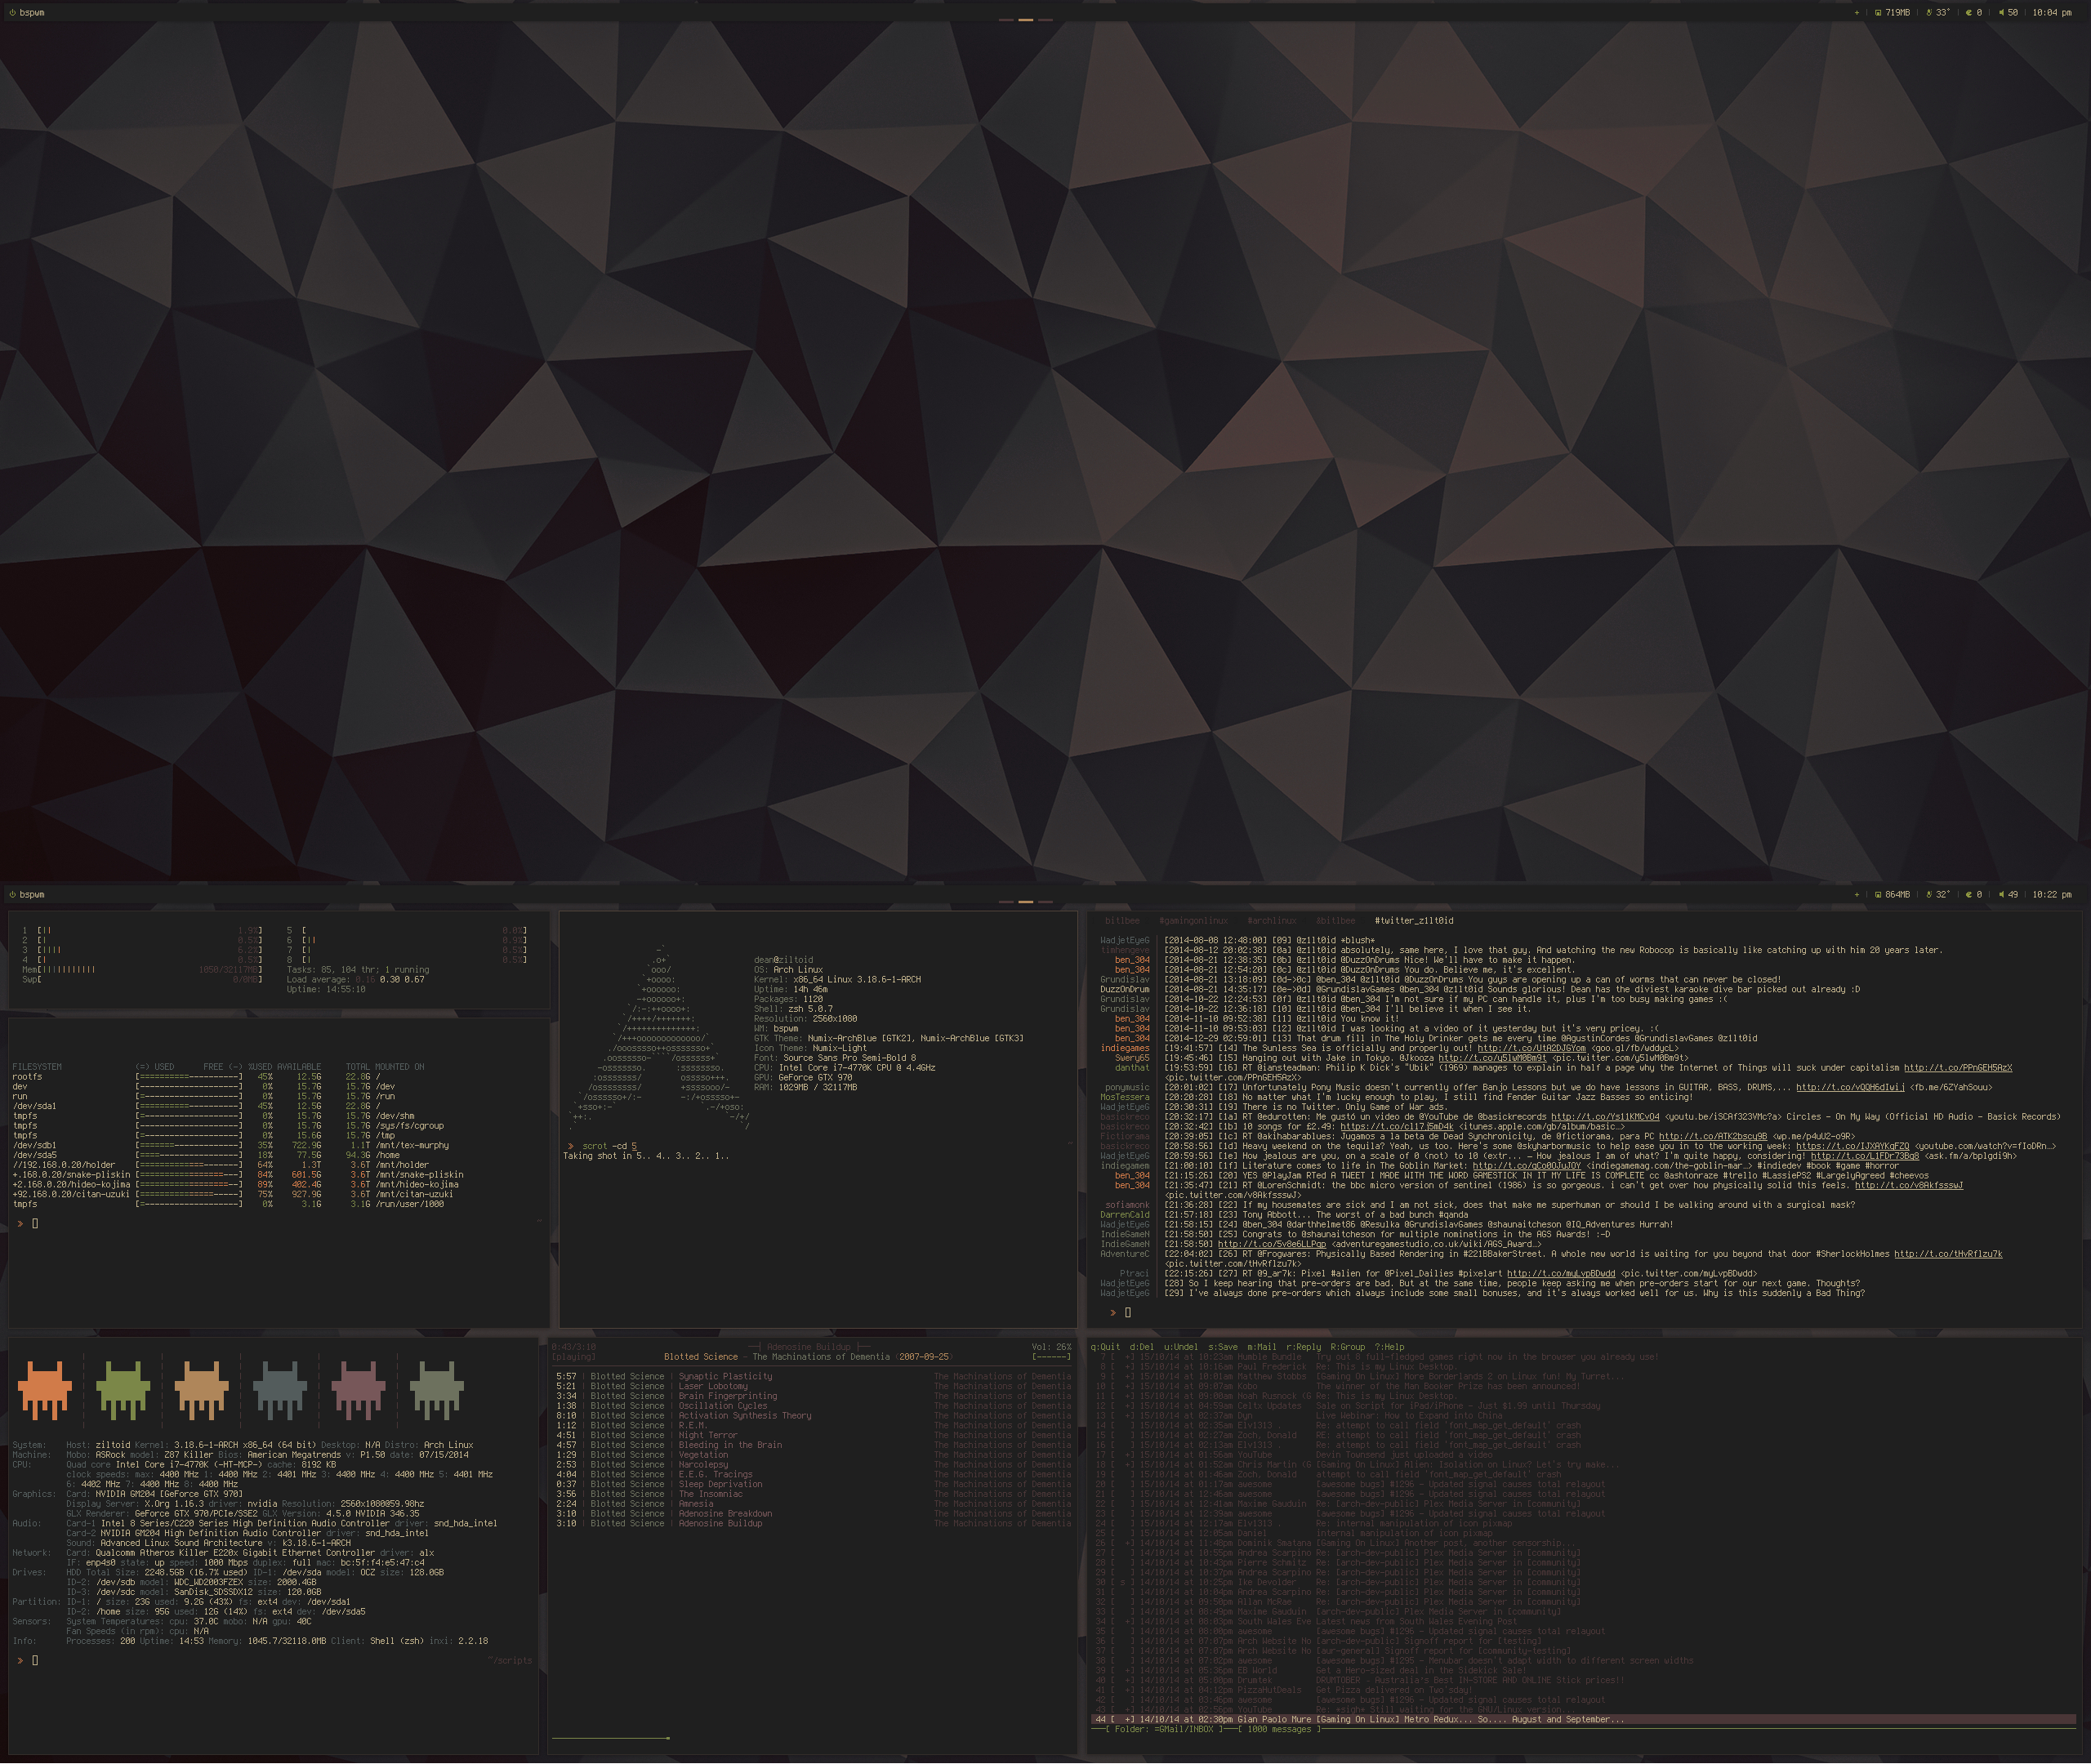Click the temperature icon beside 33°
2091x1764 pixels.
(x=1929, y=13)
